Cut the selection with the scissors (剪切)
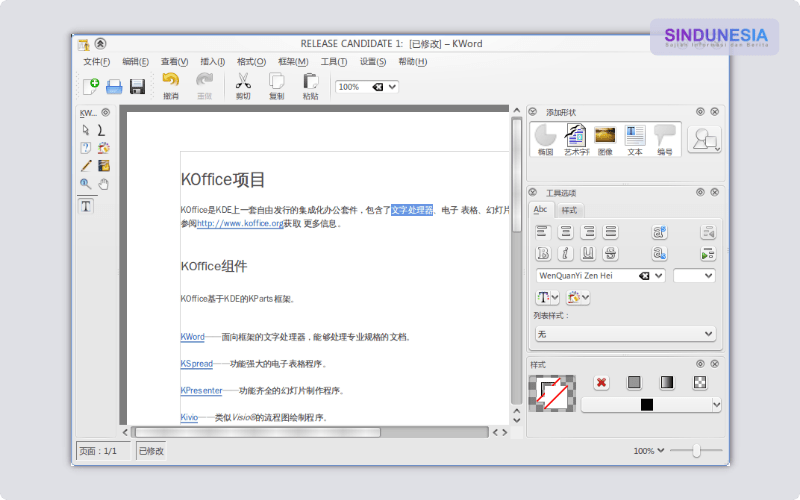The height and width of the screenshot is (500, 800). pyautogui.click(x=243, y=85)
